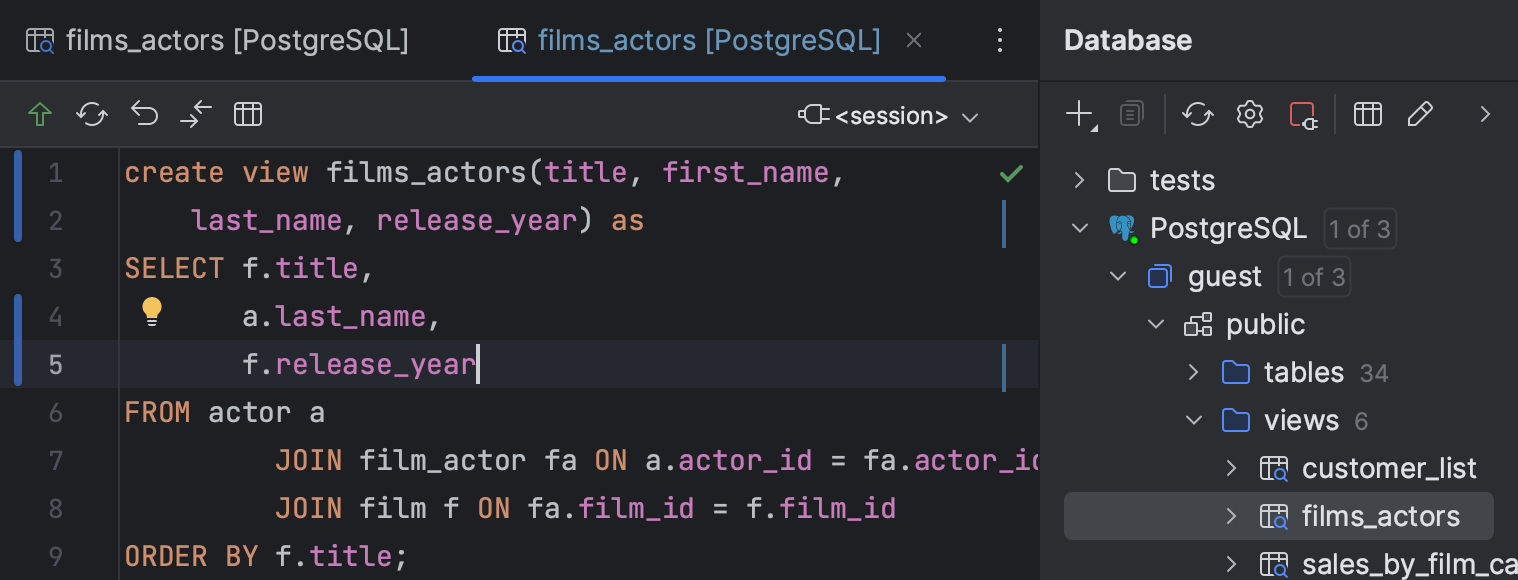Select the customer_list view in the tree
The width and height of the screenshot is (1518, 580).
(x=1389, y=468)
